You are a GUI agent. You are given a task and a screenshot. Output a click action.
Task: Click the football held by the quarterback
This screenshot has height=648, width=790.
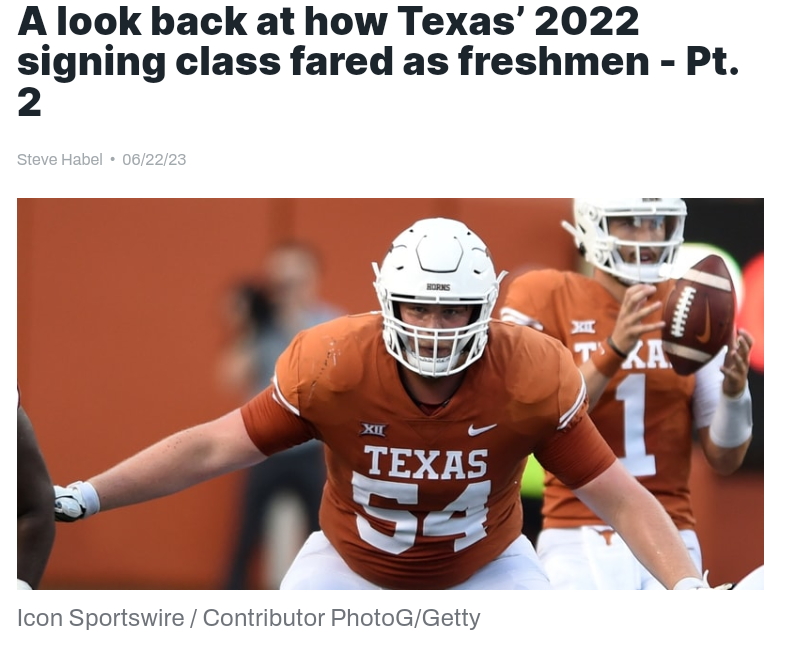coord(699,314)
